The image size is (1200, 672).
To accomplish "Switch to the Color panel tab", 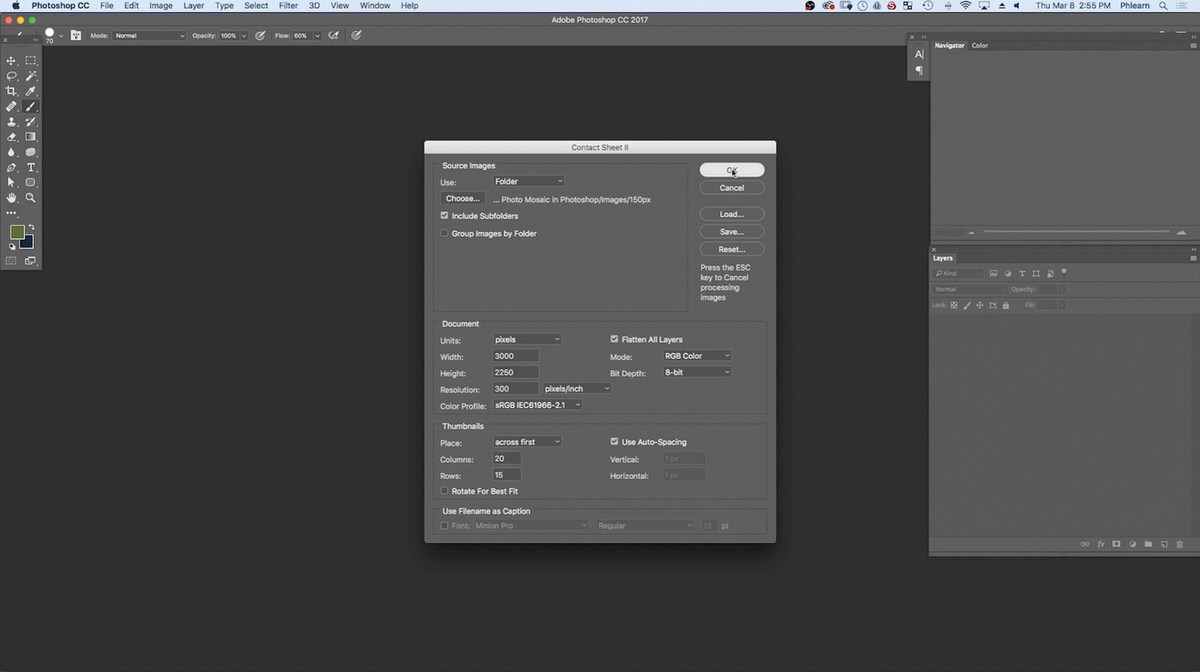I will [980, 45].
